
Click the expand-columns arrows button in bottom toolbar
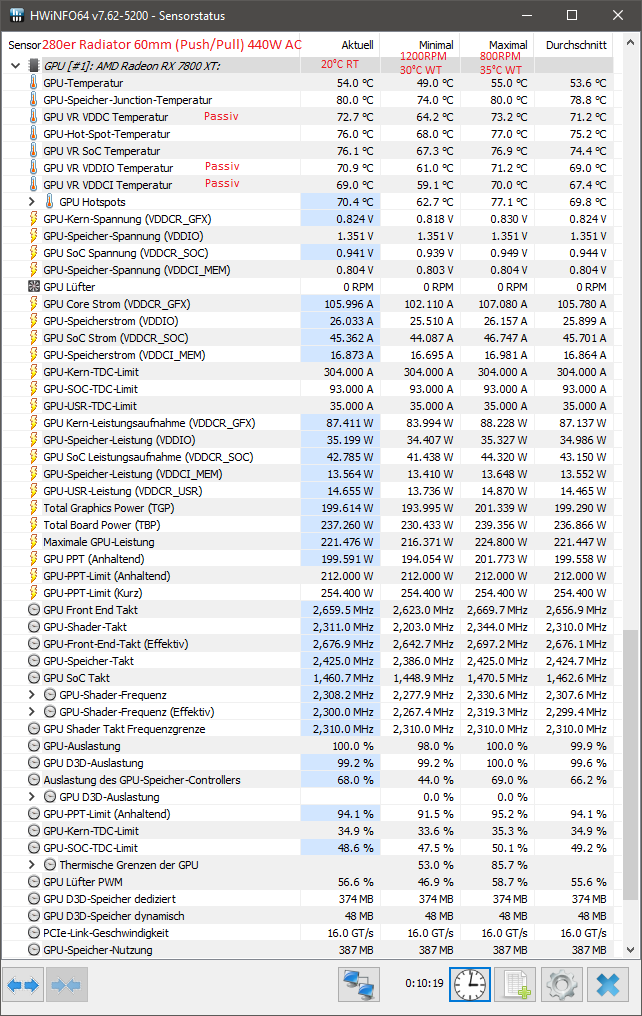23,986
